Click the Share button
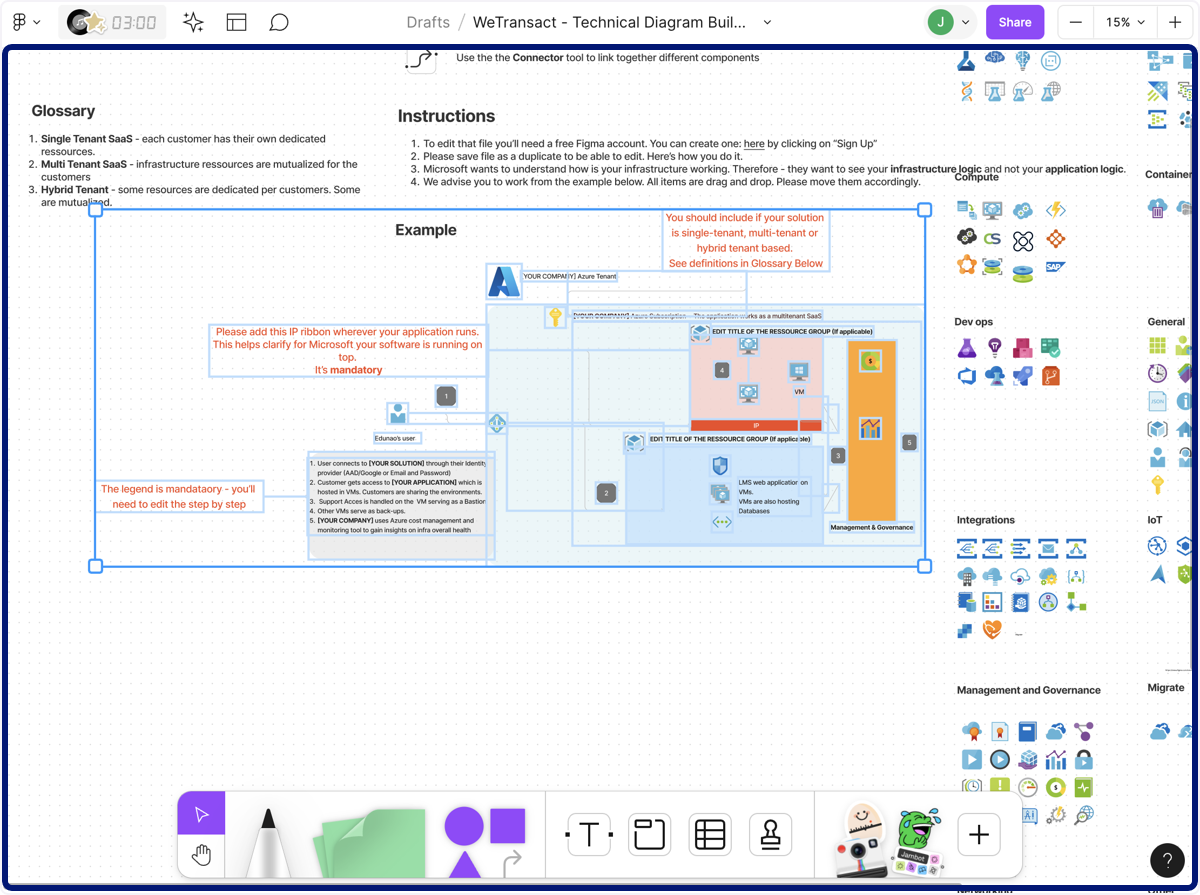The width and height of the screenshot is (1200, 895). point(1015,22)
